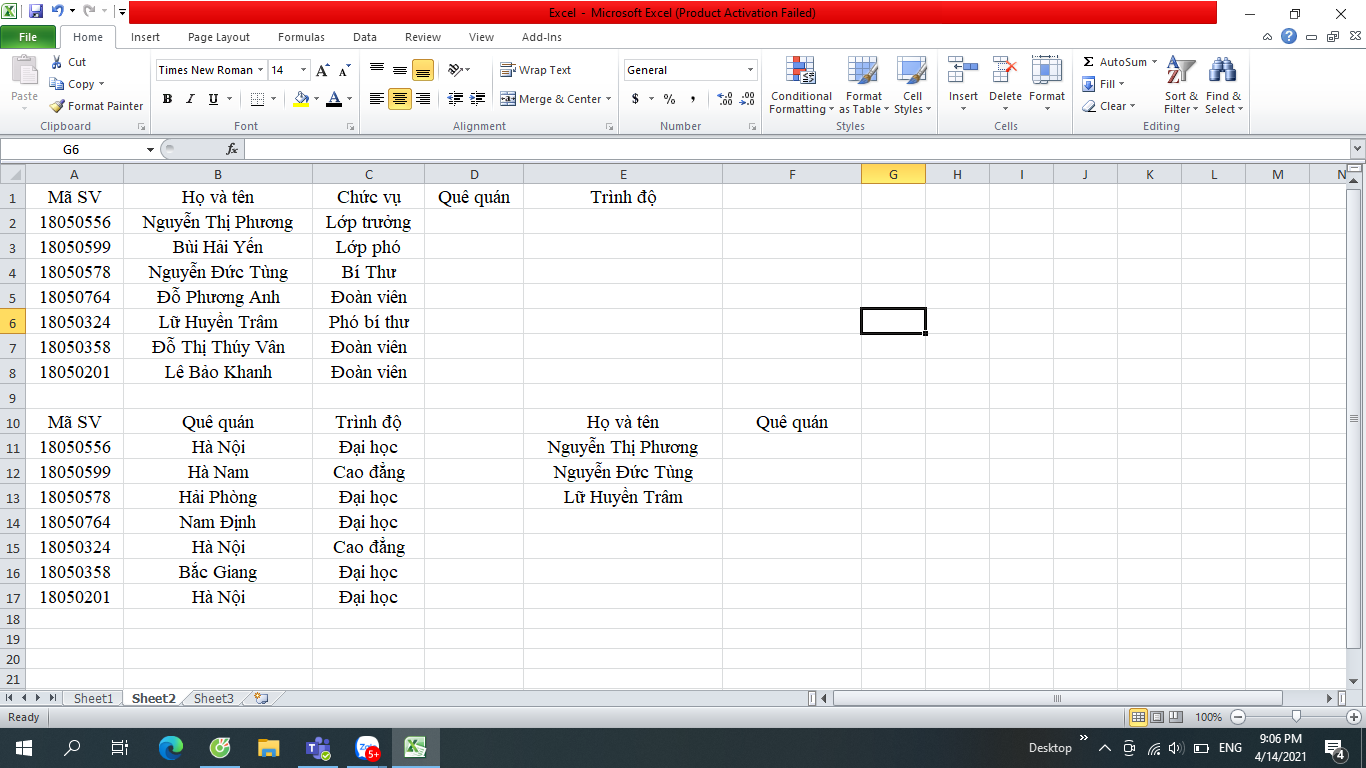This screenshot has width=1366, height=768.
Task: Apply percent style format
Action: click(x=669, y=99)
